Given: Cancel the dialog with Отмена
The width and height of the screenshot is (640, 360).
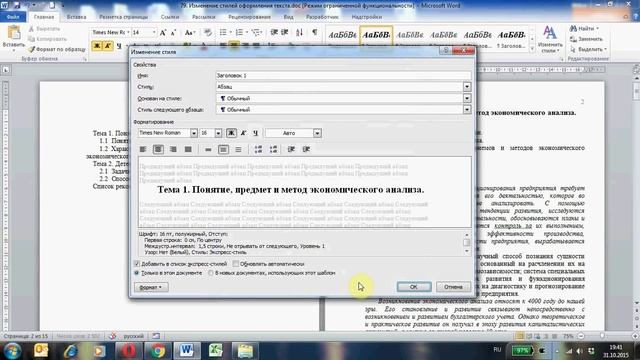Looking at the screenshot, I should point(453,287).
